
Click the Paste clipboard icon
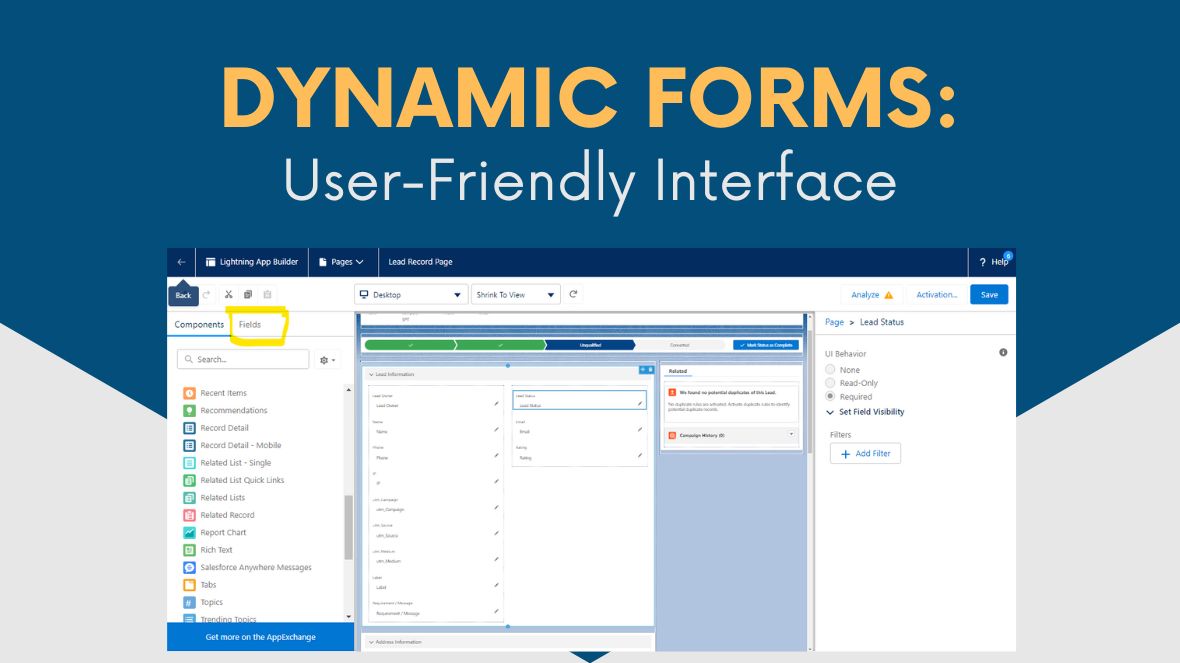click(x=267, y=294)
